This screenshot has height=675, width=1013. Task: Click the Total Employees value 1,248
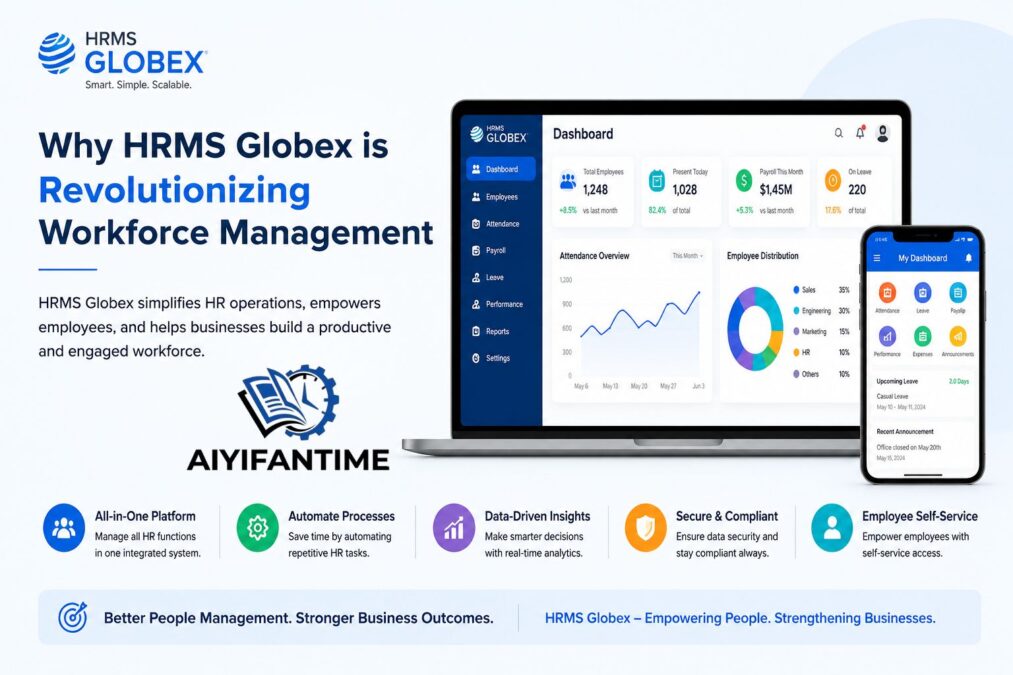(595, 189)
